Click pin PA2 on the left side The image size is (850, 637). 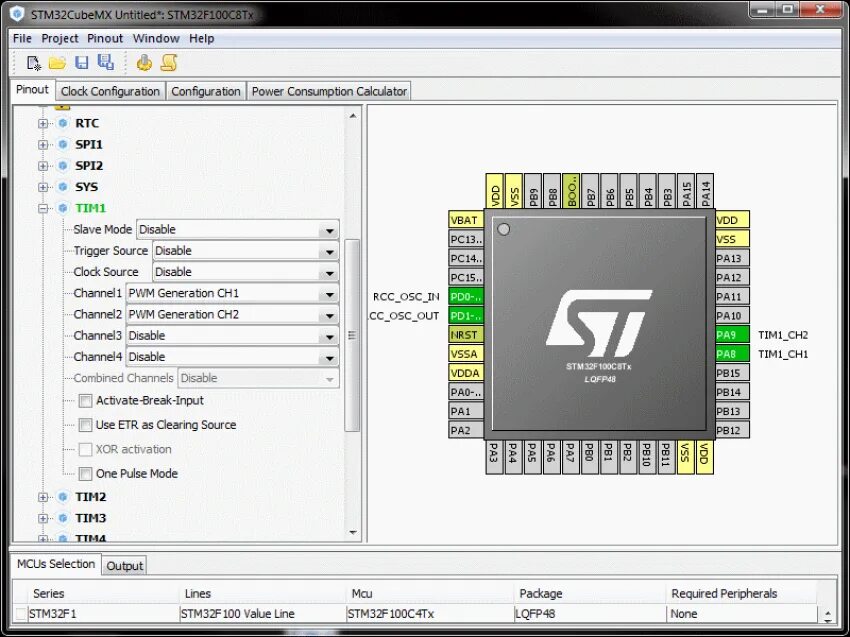[x=466, y=430]
